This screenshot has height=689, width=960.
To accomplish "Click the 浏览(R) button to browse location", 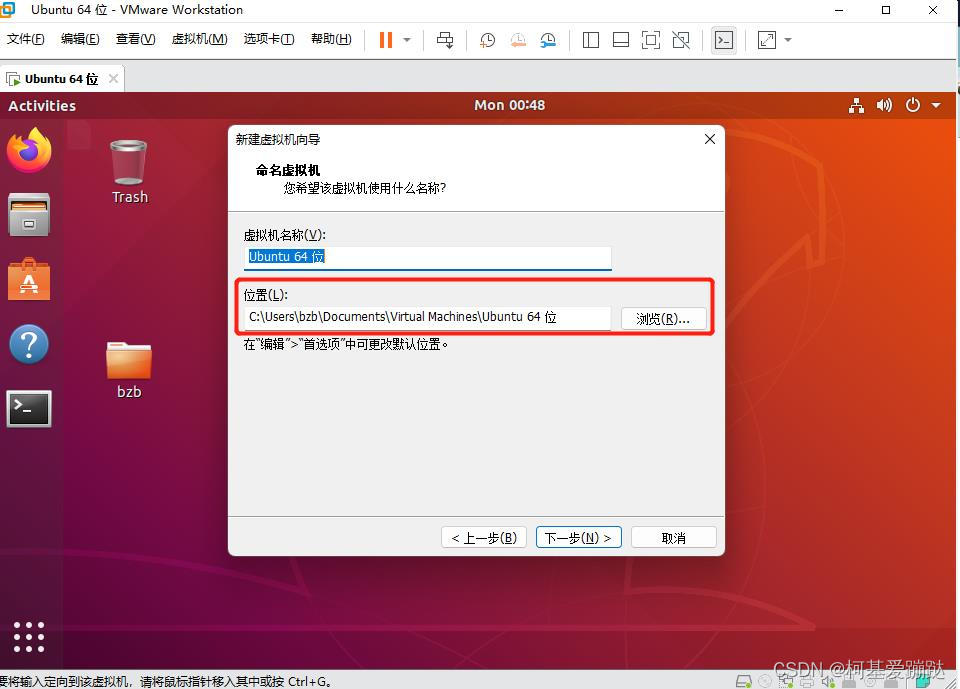I will click(x=664, y=317).
